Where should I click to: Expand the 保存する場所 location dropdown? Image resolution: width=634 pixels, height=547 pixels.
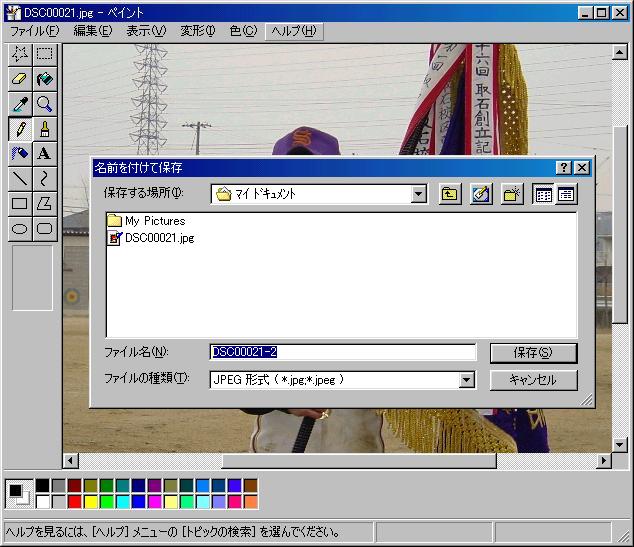[419, 194]
